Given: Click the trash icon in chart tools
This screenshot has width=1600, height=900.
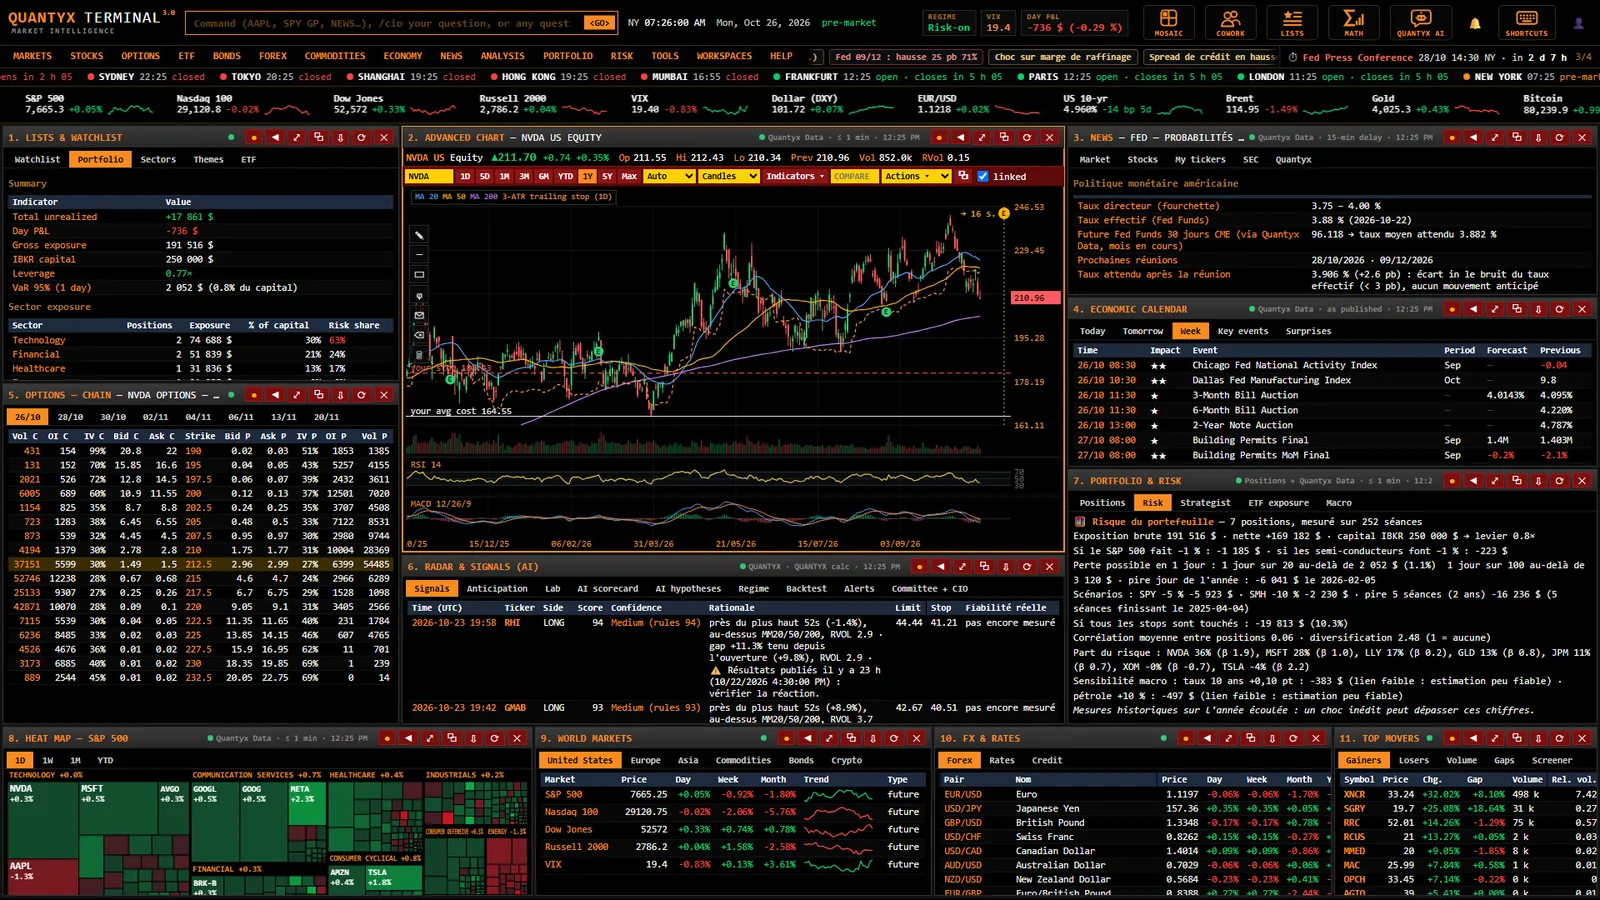Looking at the screenshot, I should [419, 355].
